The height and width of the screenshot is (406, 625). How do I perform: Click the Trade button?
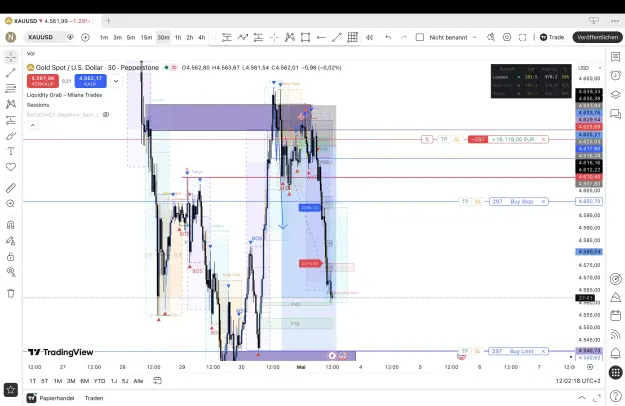[x=552, y=37]
